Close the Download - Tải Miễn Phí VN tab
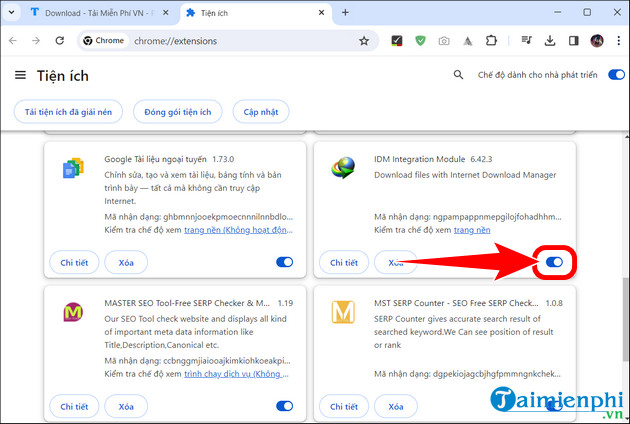The image size is (630, 424). [166, 13]
